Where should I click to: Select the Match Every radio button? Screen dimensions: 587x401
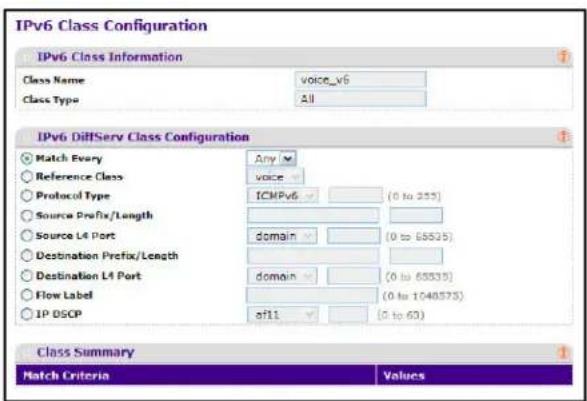tap(27, 158)
